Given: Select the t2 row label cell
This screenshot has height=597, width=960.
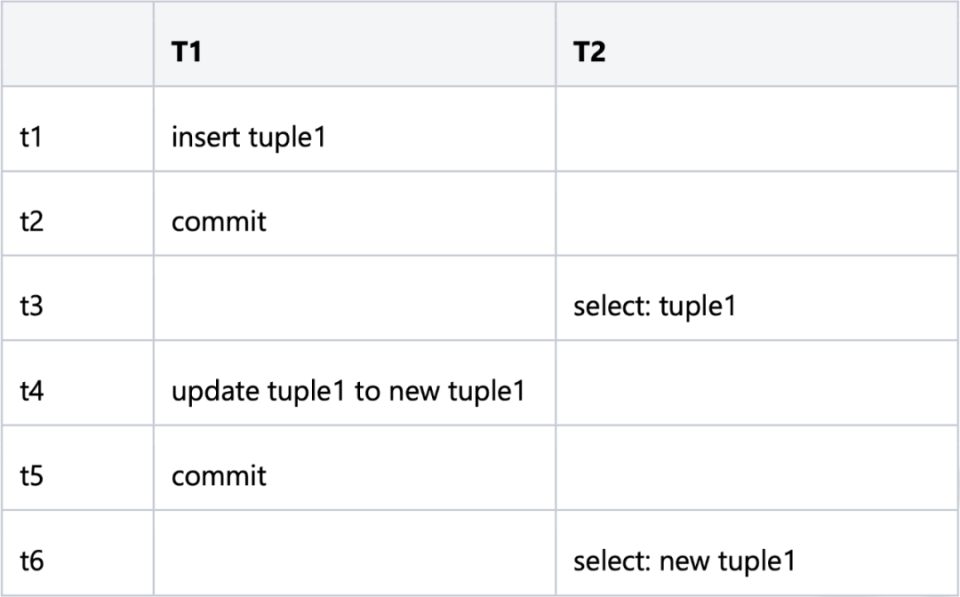Looking at the screenshot, I should [x=32, y=221].
